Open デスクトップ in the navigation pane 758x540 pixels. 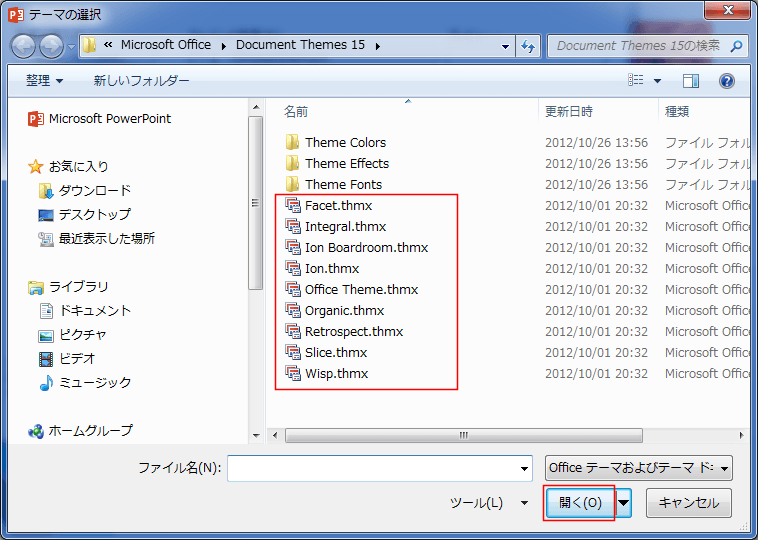85,215
